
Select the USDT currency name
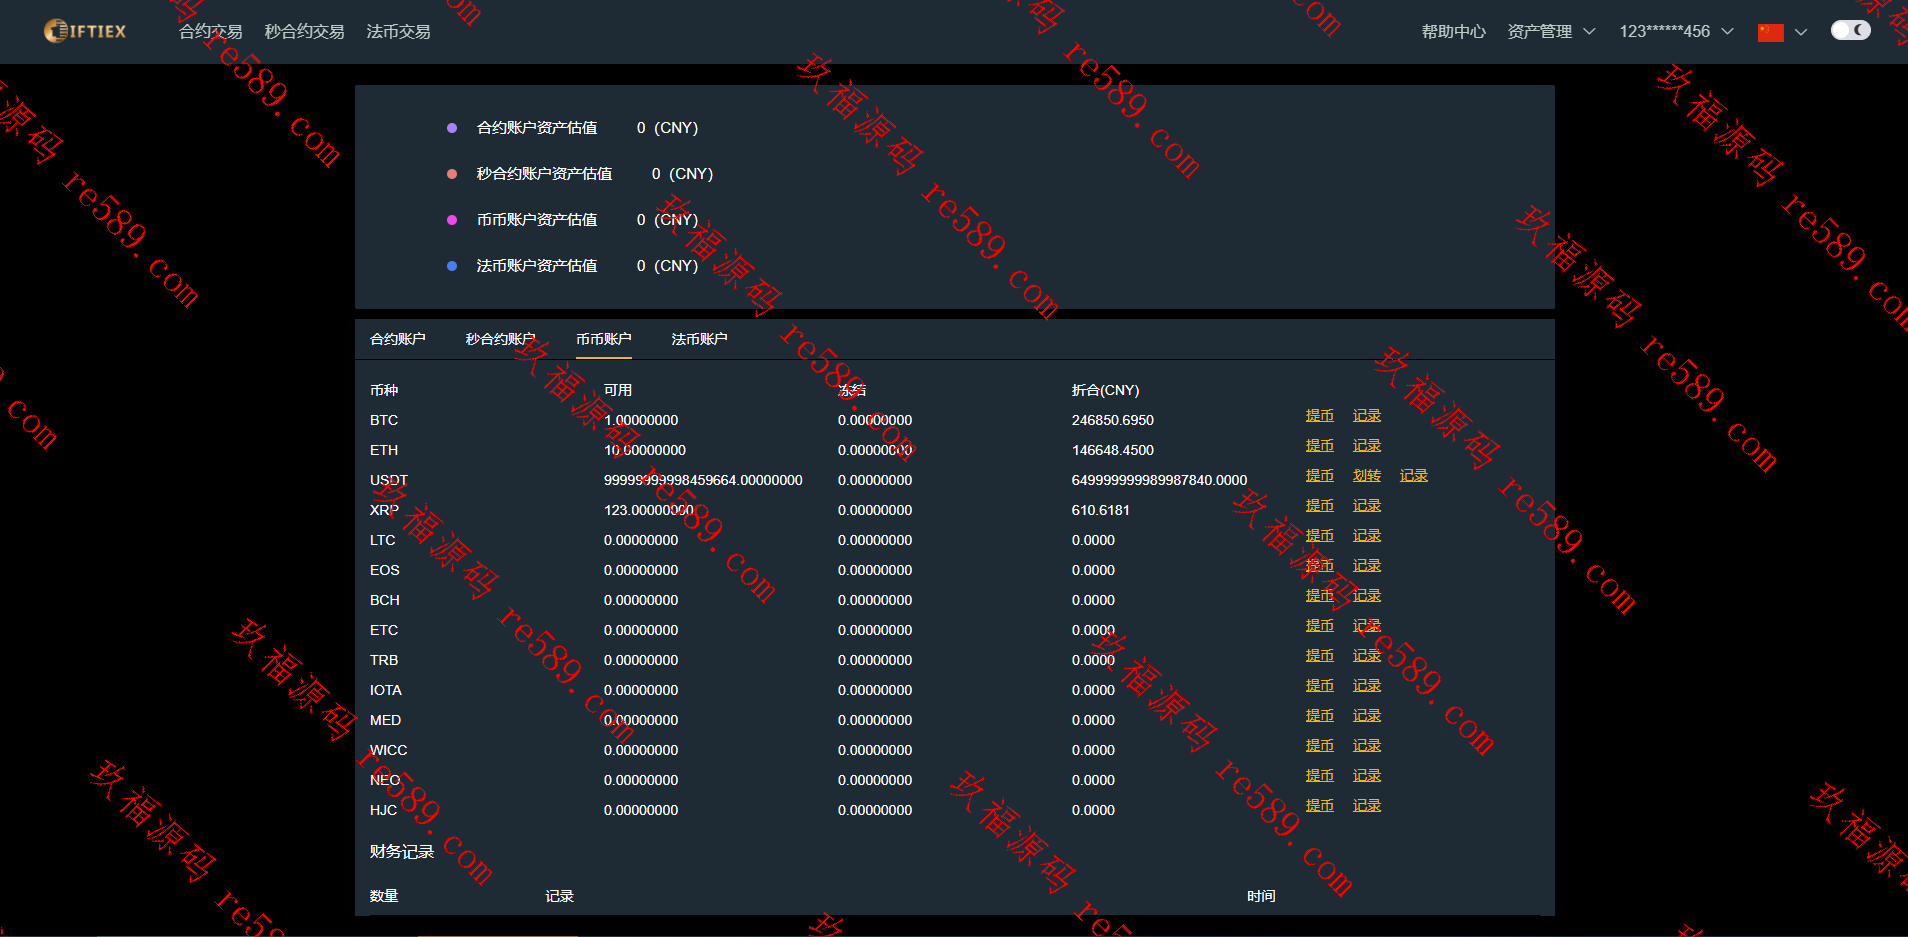click(389, 480)
